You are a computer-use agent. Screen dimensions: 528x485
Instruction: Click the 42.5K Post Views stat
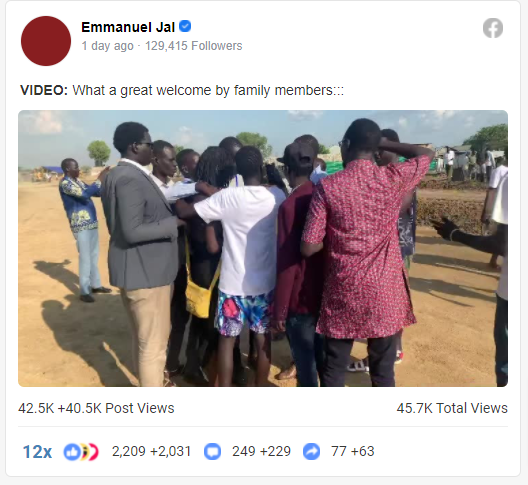pos(96,408)
